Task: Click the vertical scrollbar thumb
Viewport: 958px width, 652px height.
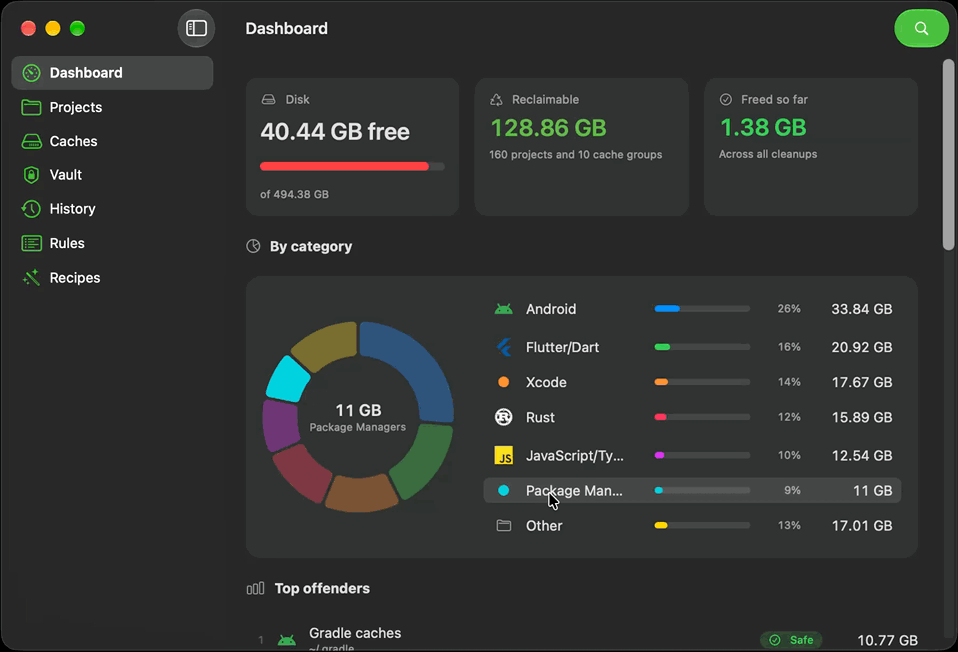Action: (x=948, y=154)
